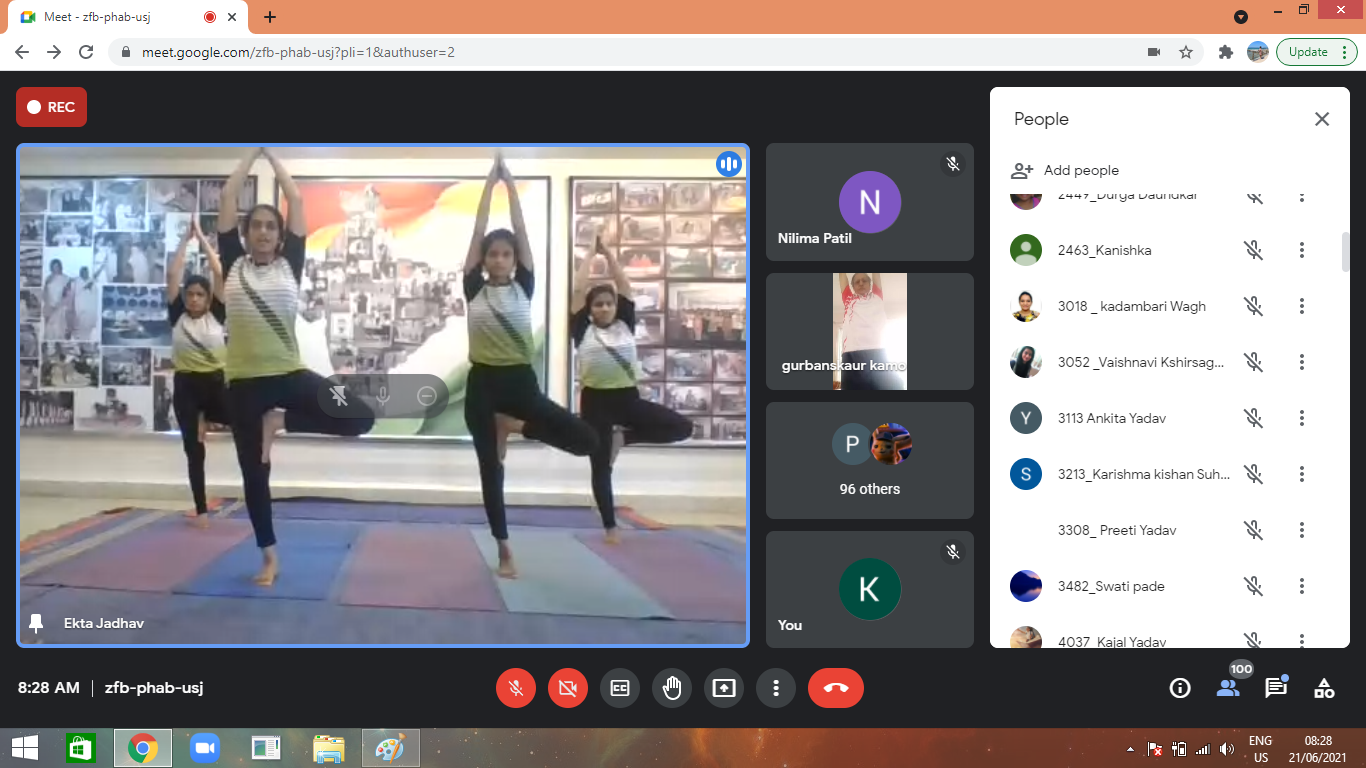
Task: Open Paint from the taskbar
Action: (390, 747)
